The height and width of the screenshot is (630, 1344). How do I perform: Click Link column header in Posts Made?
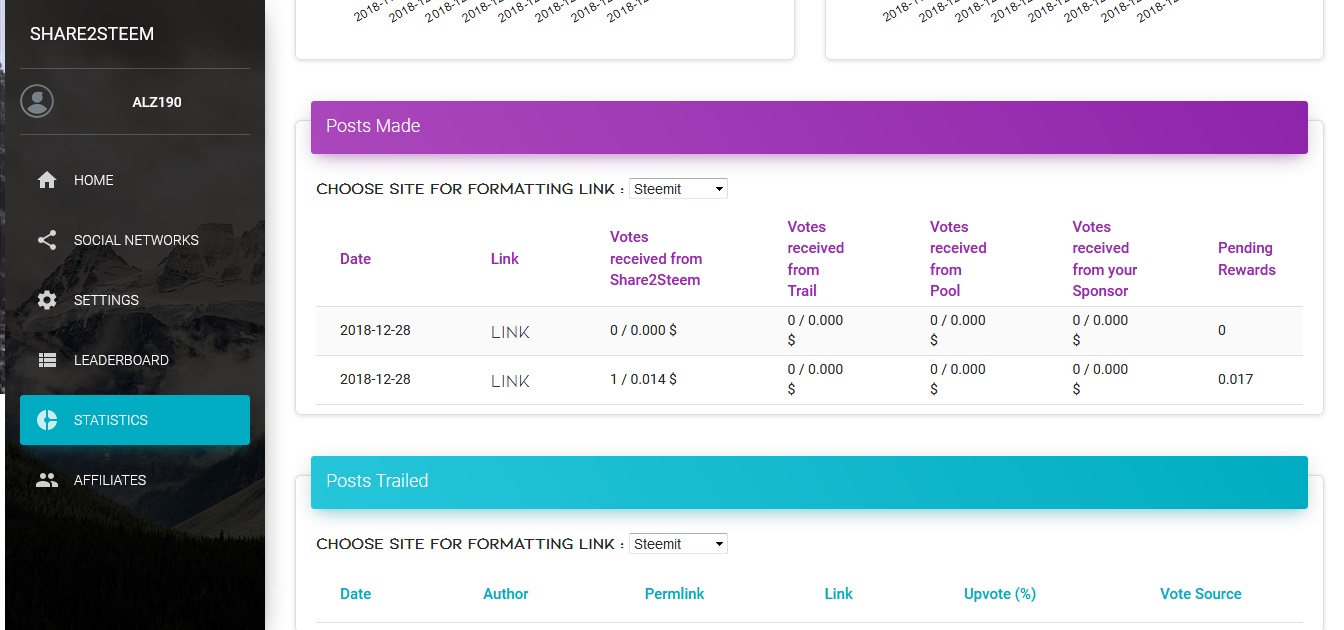pyautogui.click(x=505, y=259)
